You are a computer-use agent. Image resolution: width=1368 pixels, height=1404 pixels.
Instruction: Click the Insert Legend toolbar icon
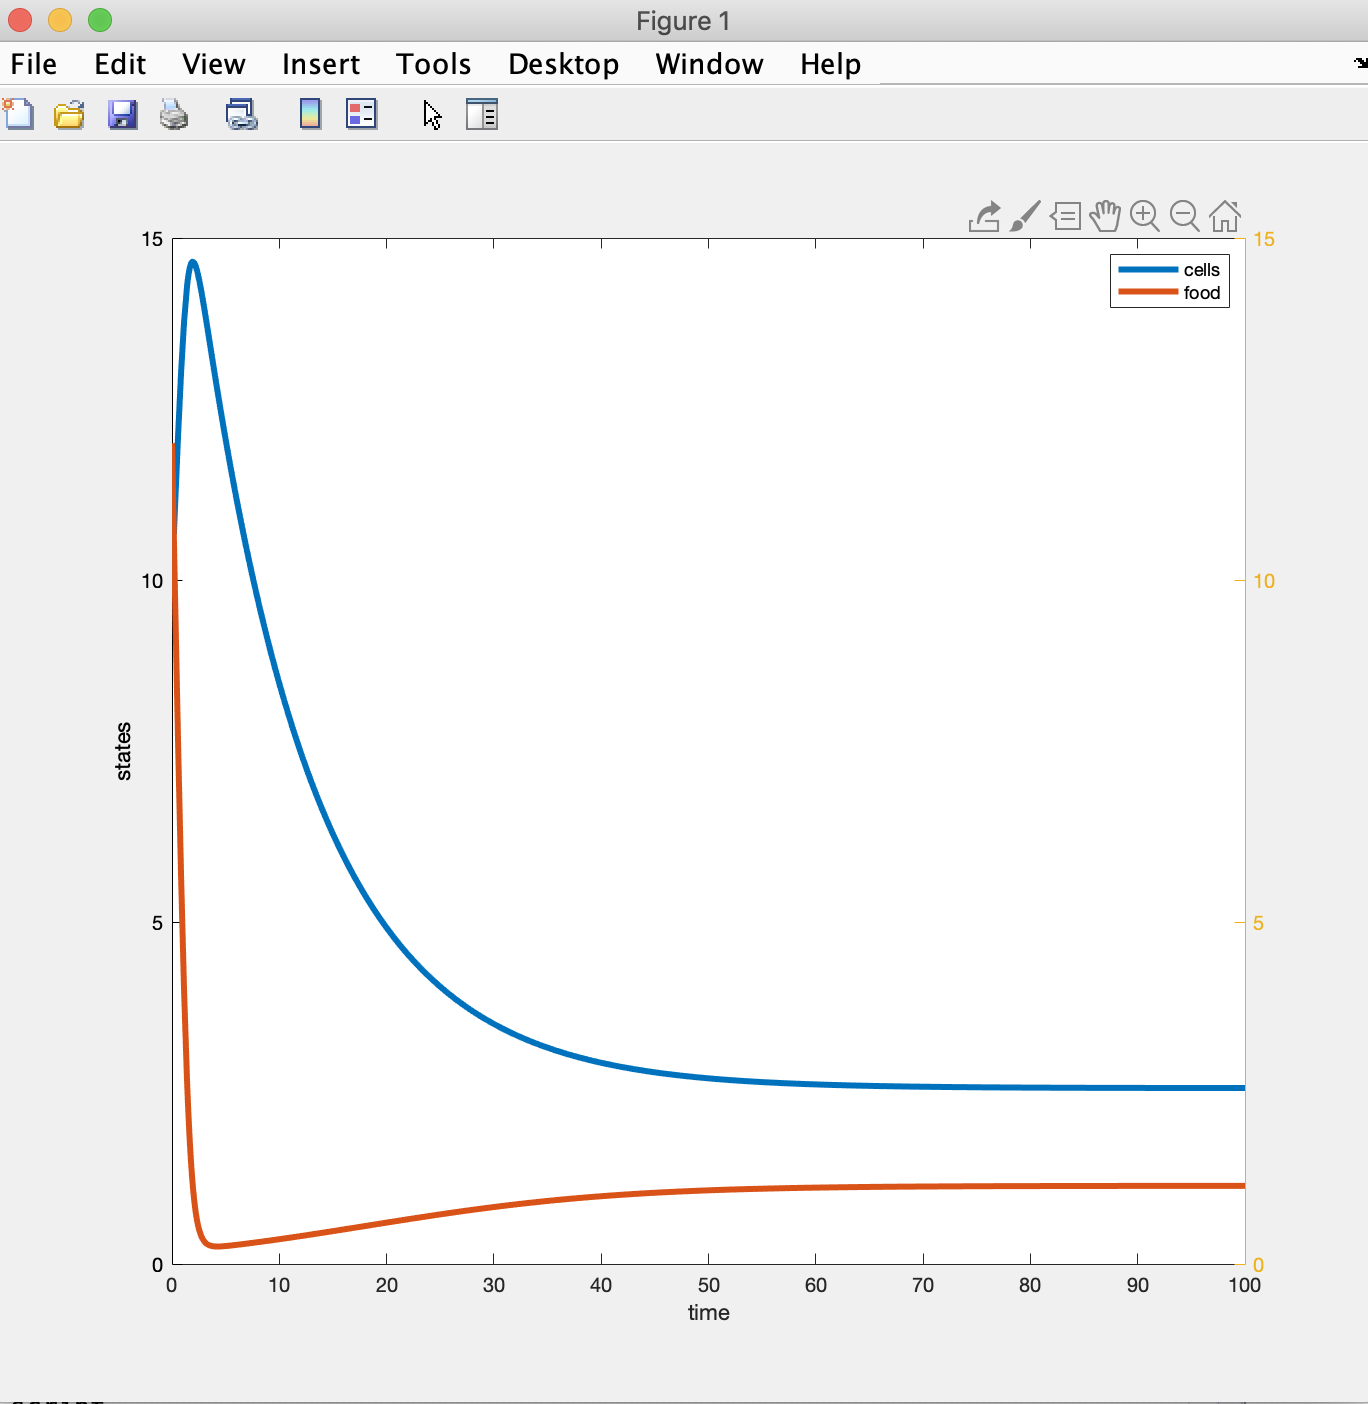tap(361, 114)
